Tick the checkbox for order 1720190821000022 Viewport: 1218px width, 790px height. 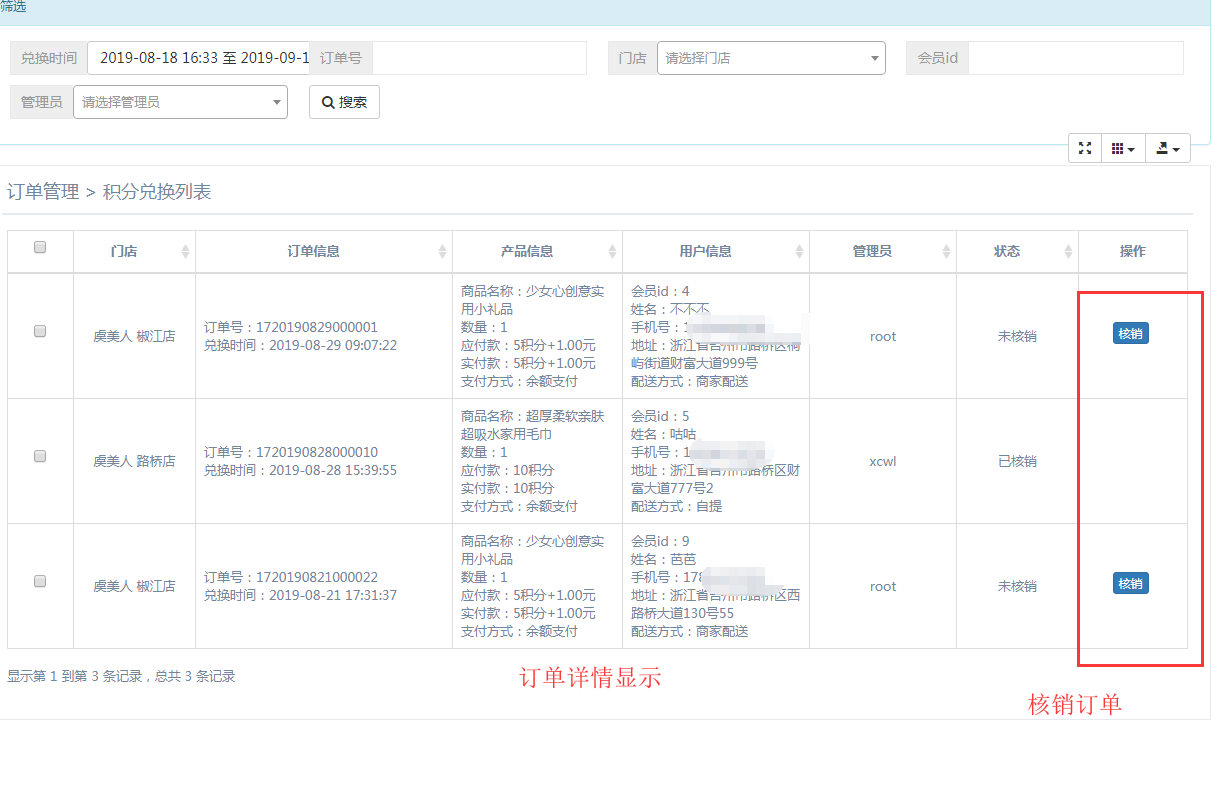(x=40, y=581)
